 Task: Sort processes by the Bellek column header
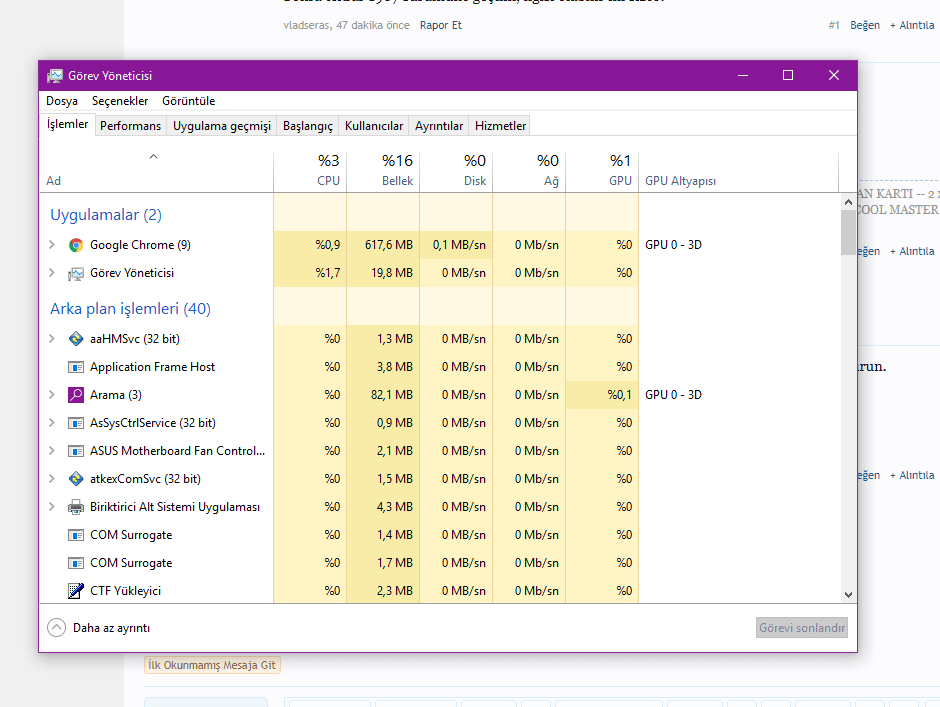pos(383,171)
